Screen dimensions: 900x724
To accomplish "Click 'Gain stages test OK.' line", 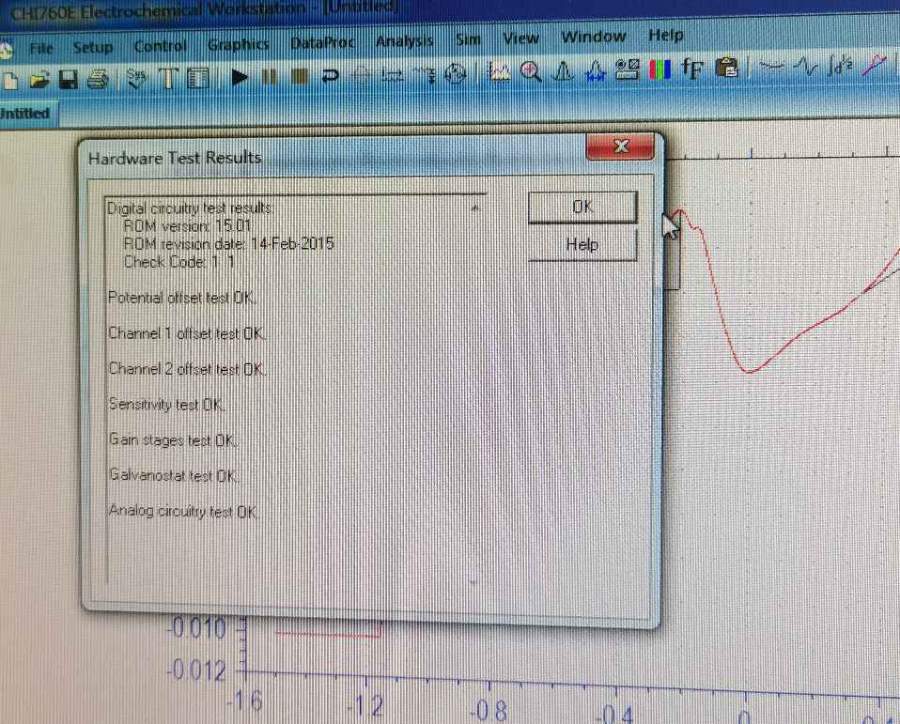I will pyautogui.click(x=173, y=440).
